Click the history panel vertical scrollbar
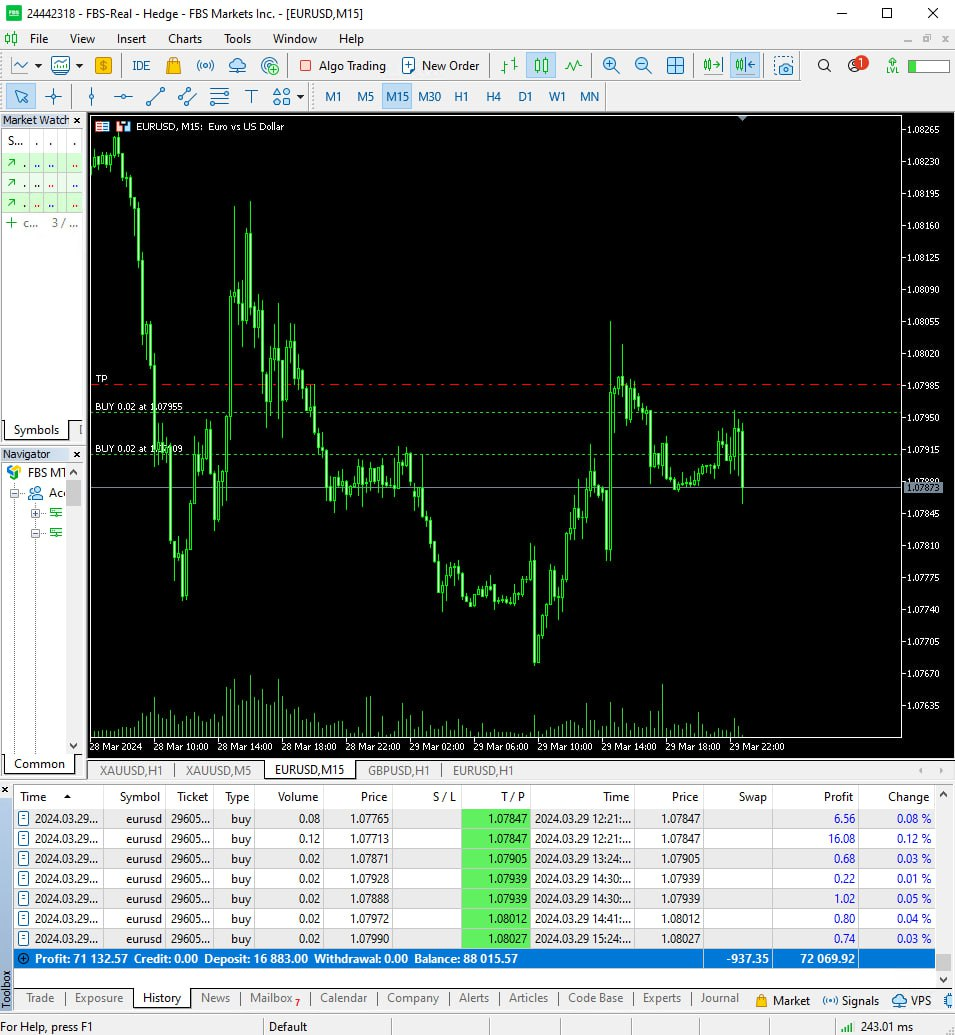This screenshot has width=955, height=1035. point(944,886)
